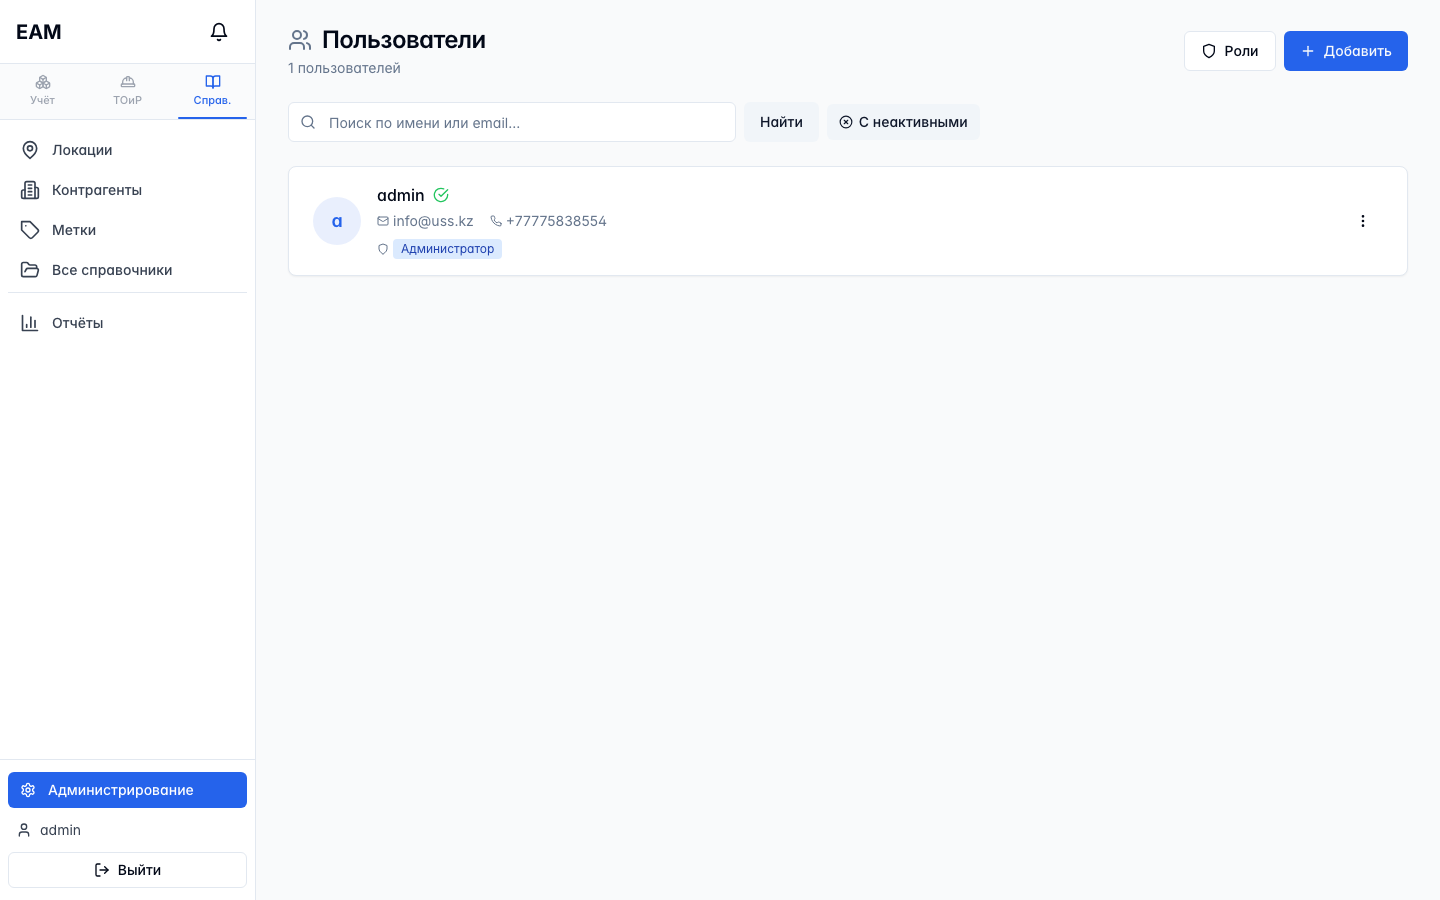Click the Добавить user button
The image size is (1440, 900).
coord(1345,51)
